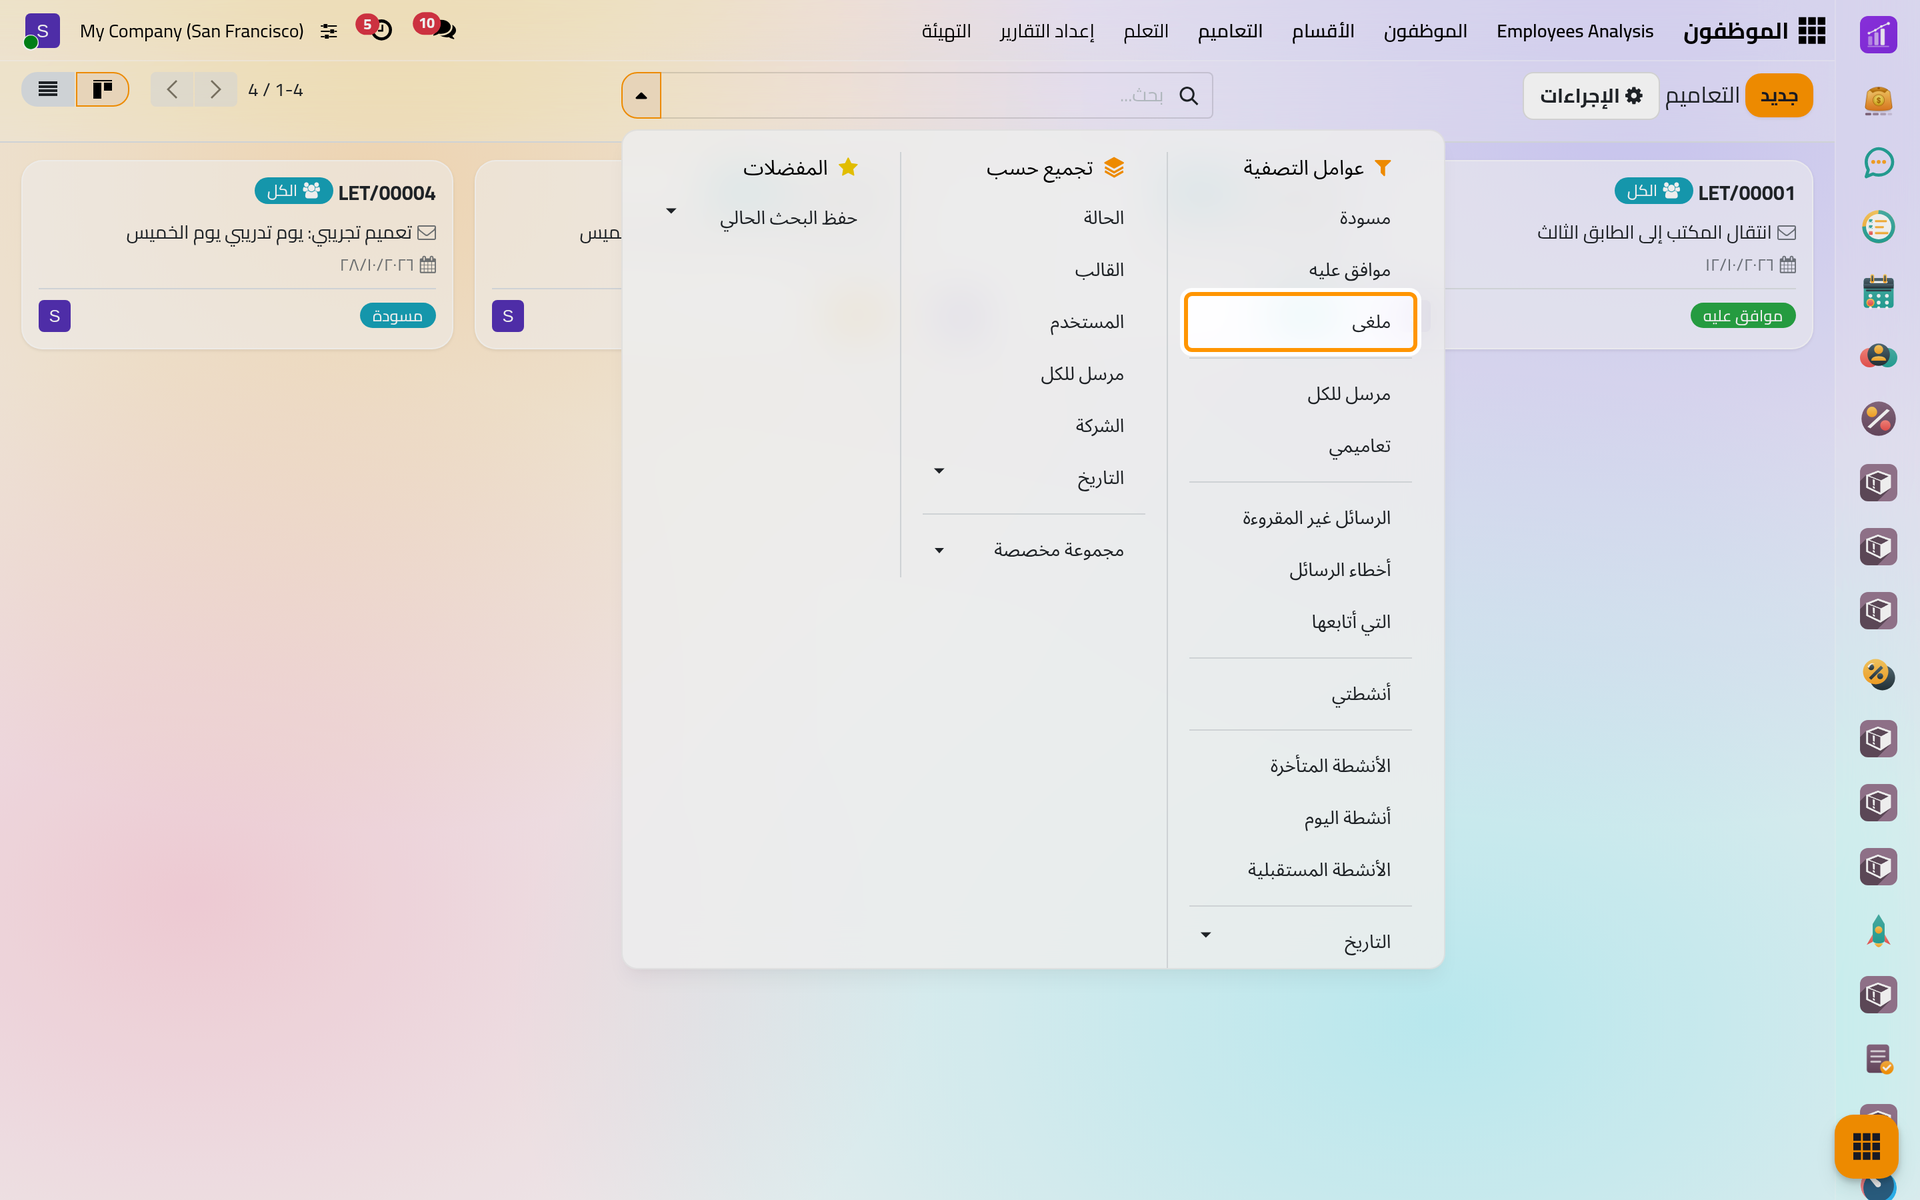Toggle the موافق عليه filter

[x=1300, y=270]
